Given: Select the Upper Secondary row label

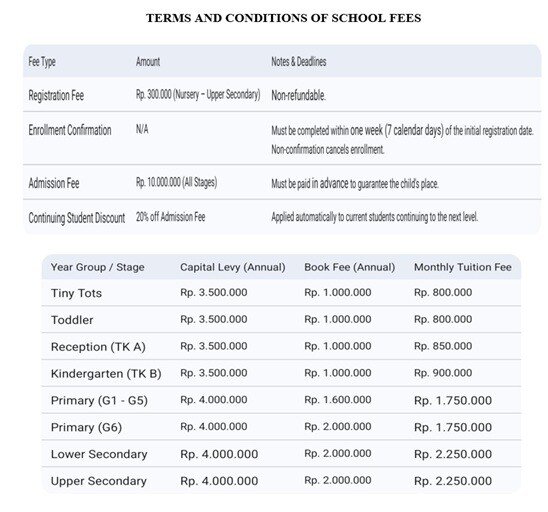Looking at the screenshot, I should click(x=99, y=481).
